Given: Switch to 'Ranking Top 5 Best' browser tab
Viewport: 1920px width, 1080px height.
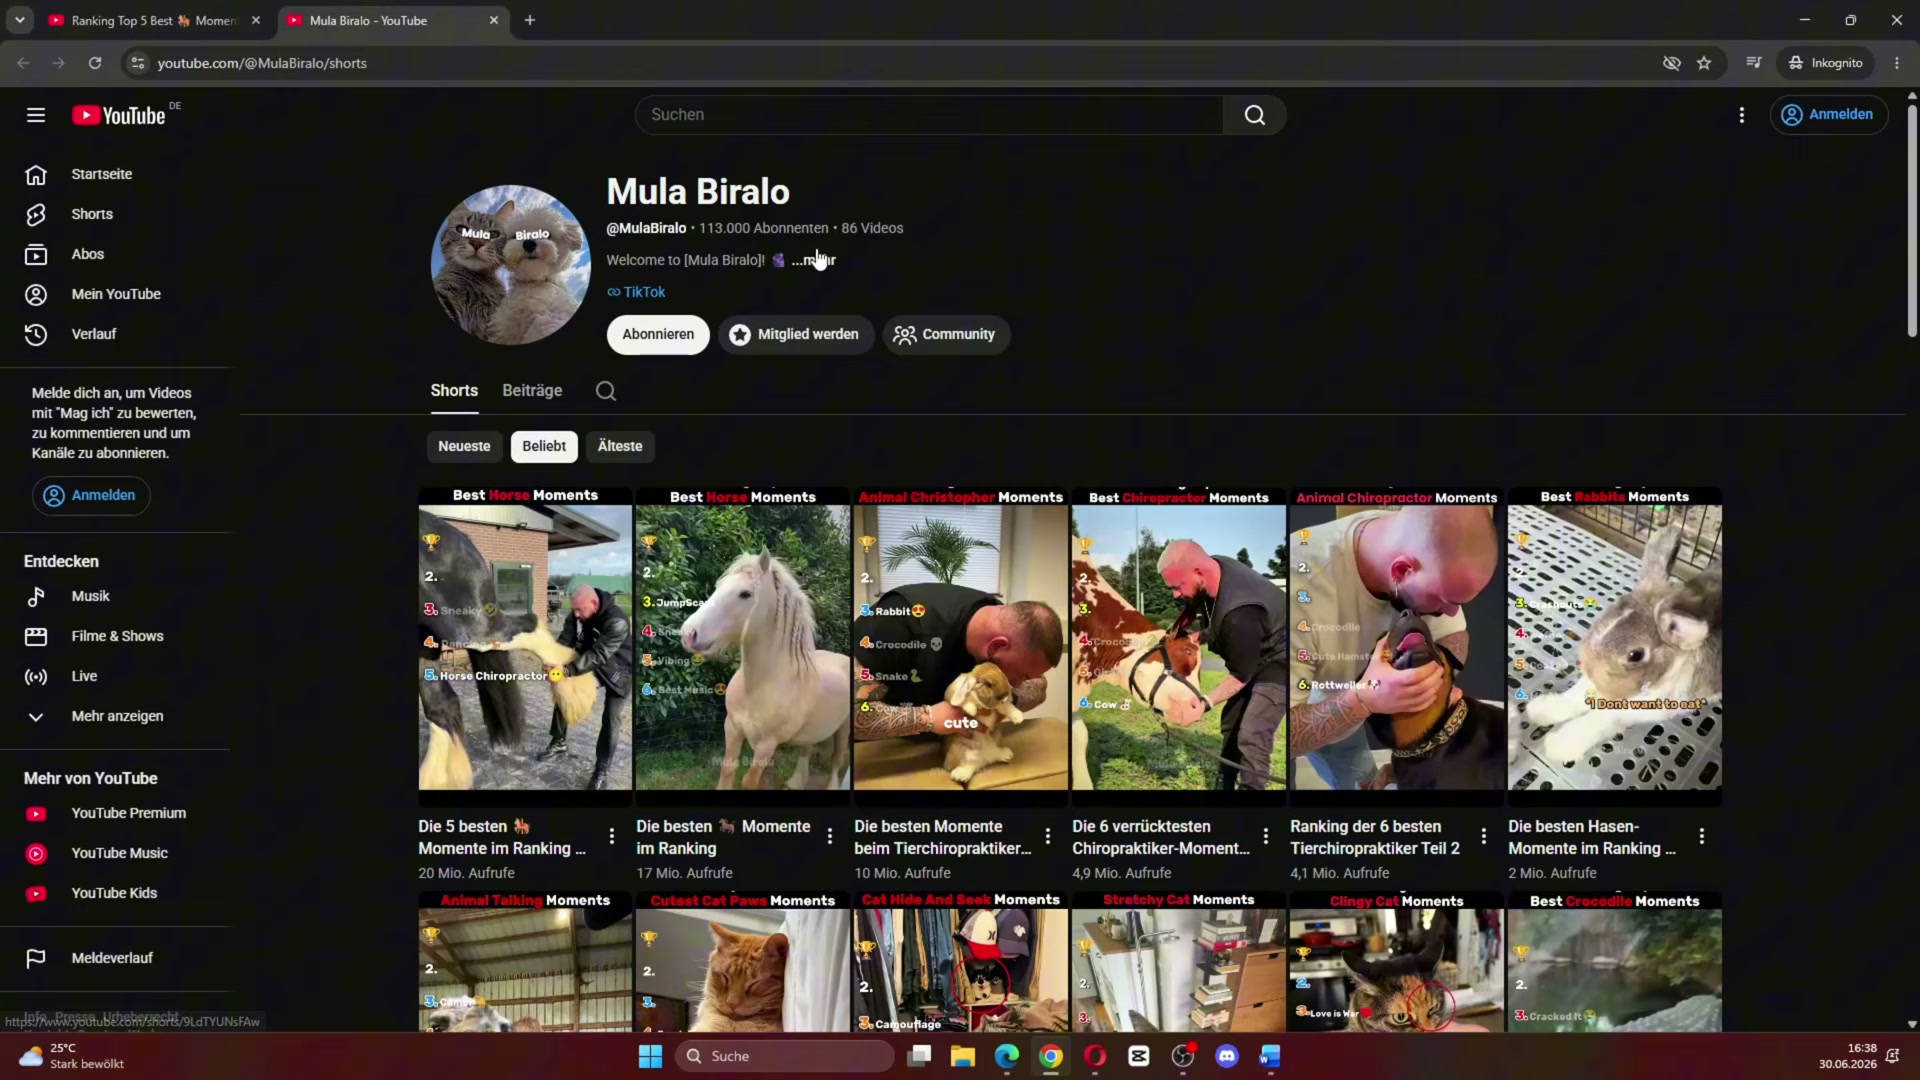Looking at the screenshot, I should click(150, 20).
